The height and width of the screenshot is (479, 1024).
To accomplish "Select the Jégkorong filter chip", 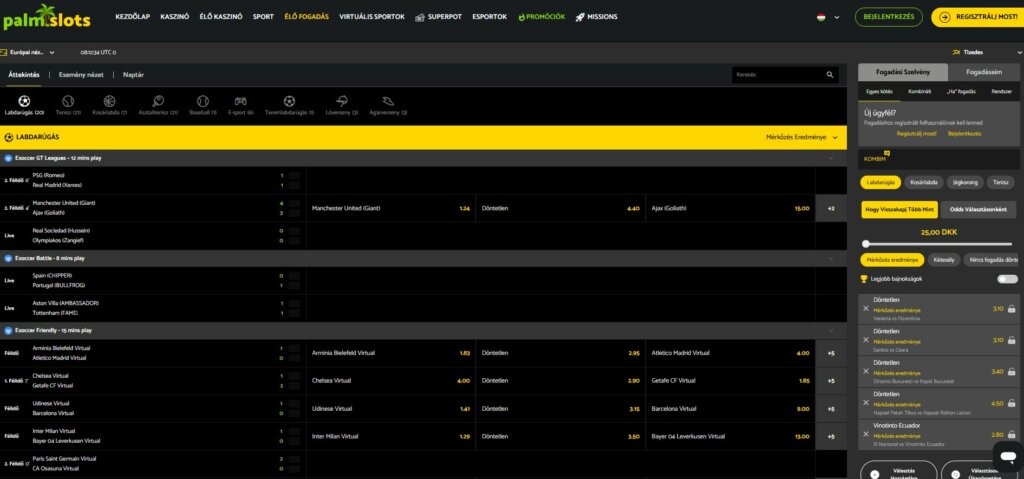I will [x=965, y=183].
